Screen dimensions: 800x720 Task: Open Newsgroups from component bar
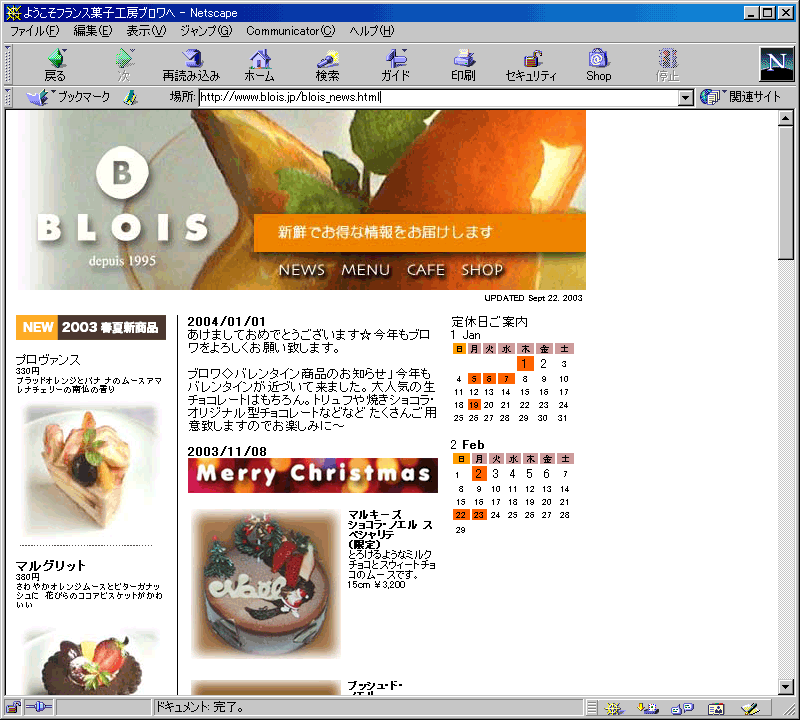click(682, 708)
